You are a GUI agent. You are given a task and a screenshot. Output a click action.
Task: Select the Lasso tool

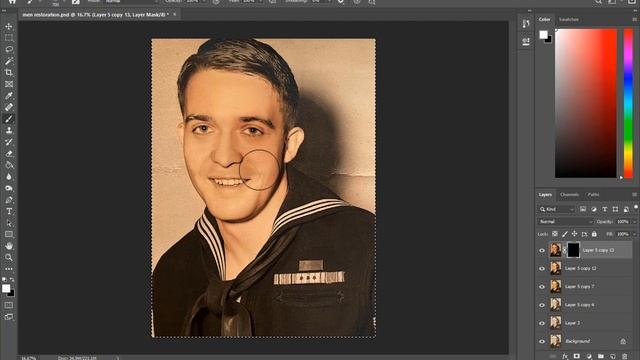[x=9, y=49]
